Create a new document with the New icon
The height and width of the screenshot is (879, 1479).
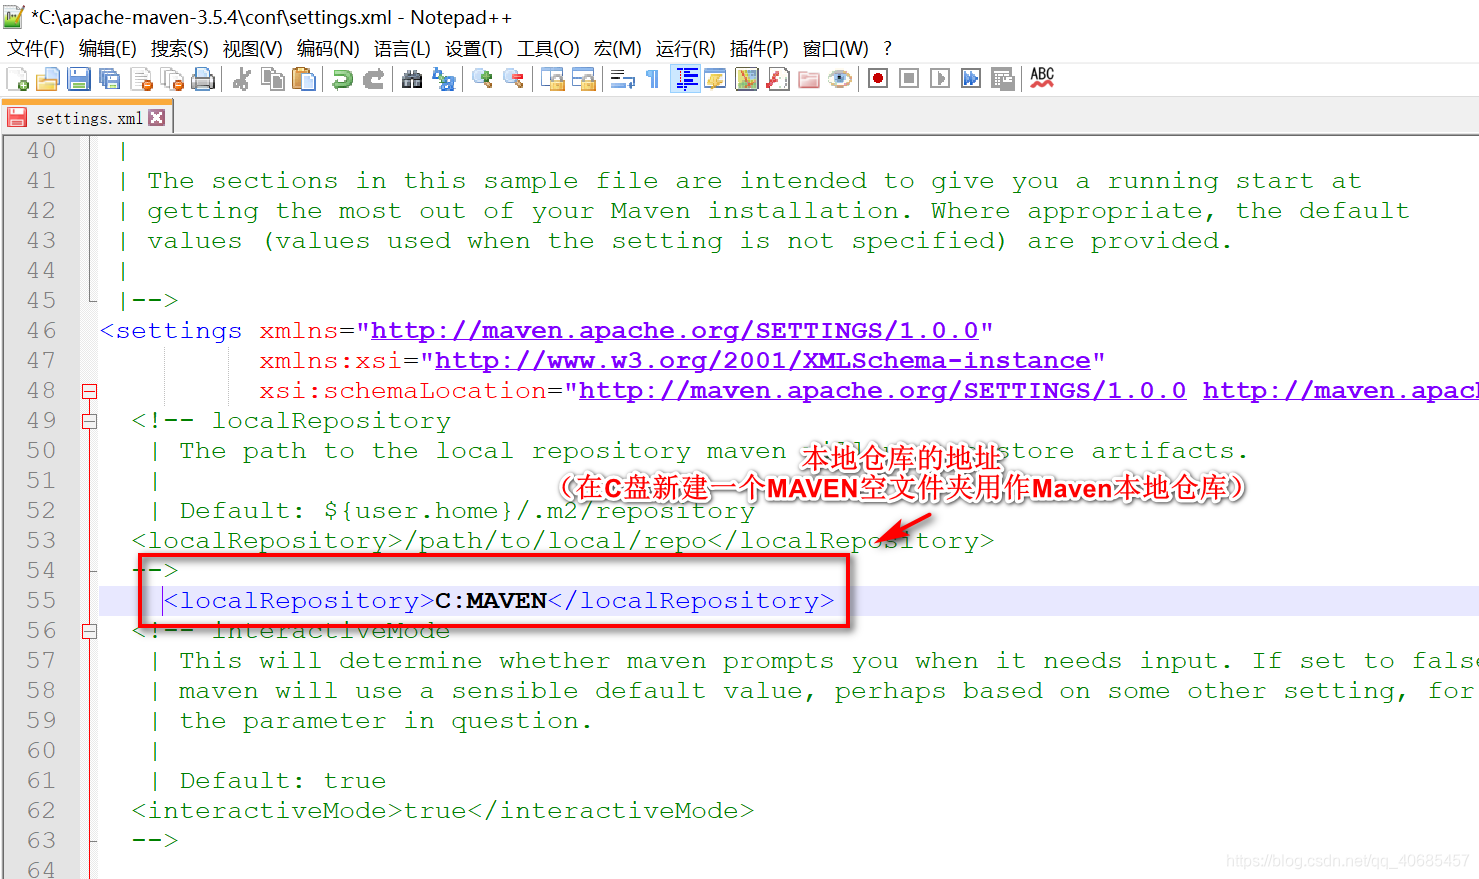coord(17,79)
